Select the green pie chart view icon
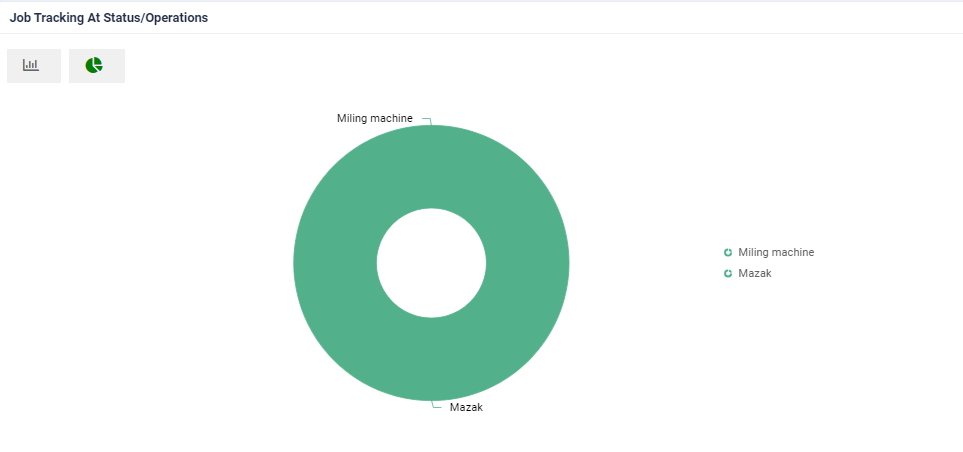The image size is (963, 452). [x=95, y=65]
